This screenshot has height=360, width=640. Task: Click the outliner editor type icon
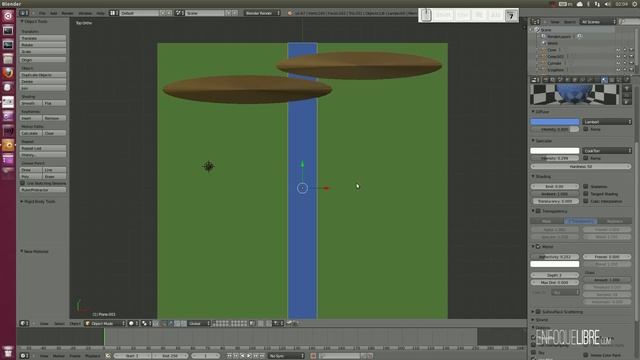535,21
